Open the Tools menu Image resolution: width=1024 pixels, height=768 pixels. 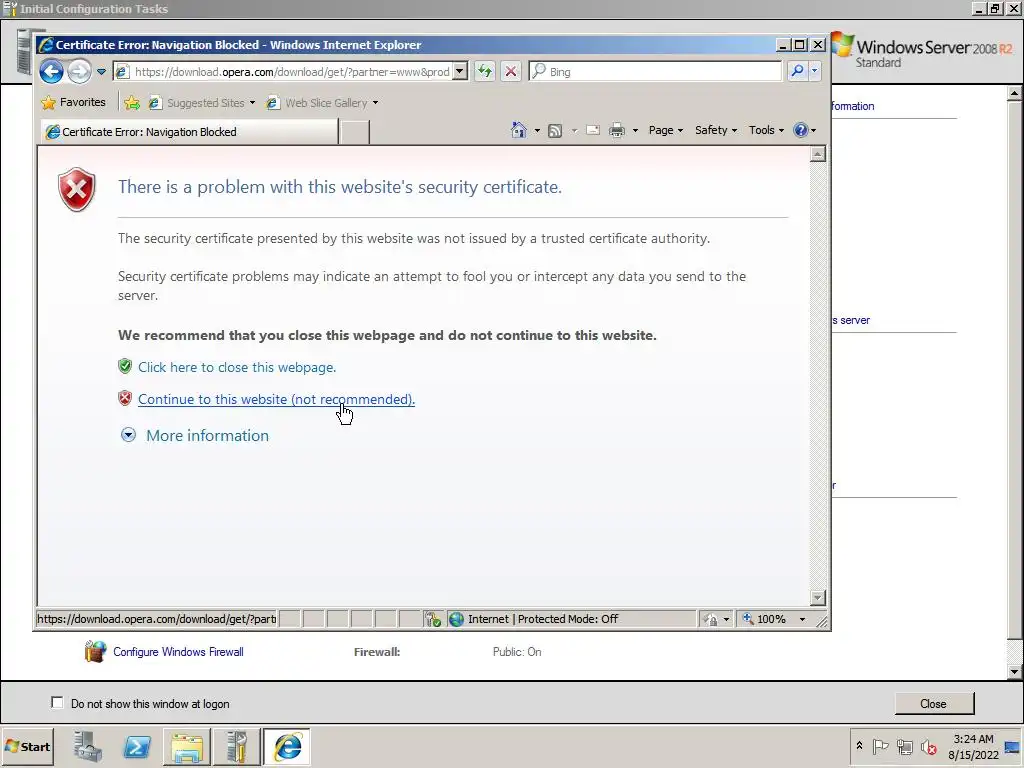766,130
